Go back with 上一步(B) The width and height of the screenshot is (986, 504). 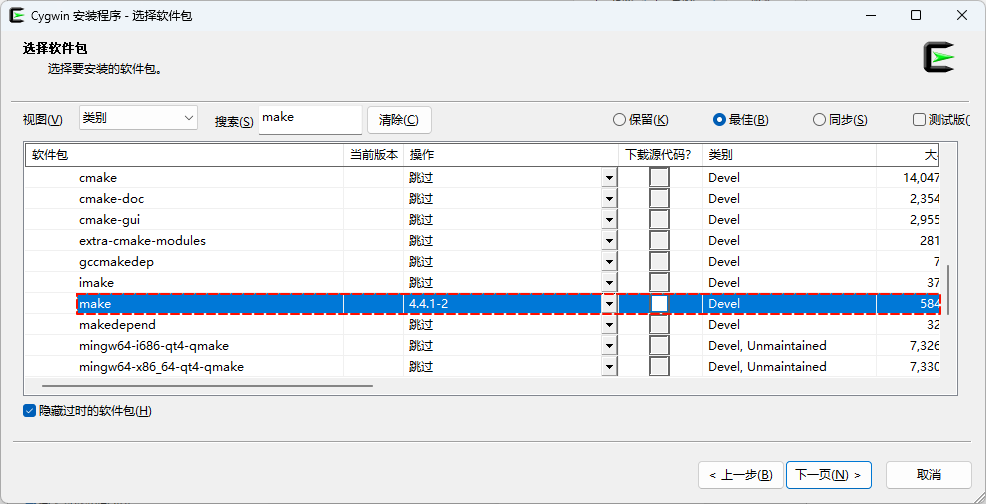click(x=740, y=474)
